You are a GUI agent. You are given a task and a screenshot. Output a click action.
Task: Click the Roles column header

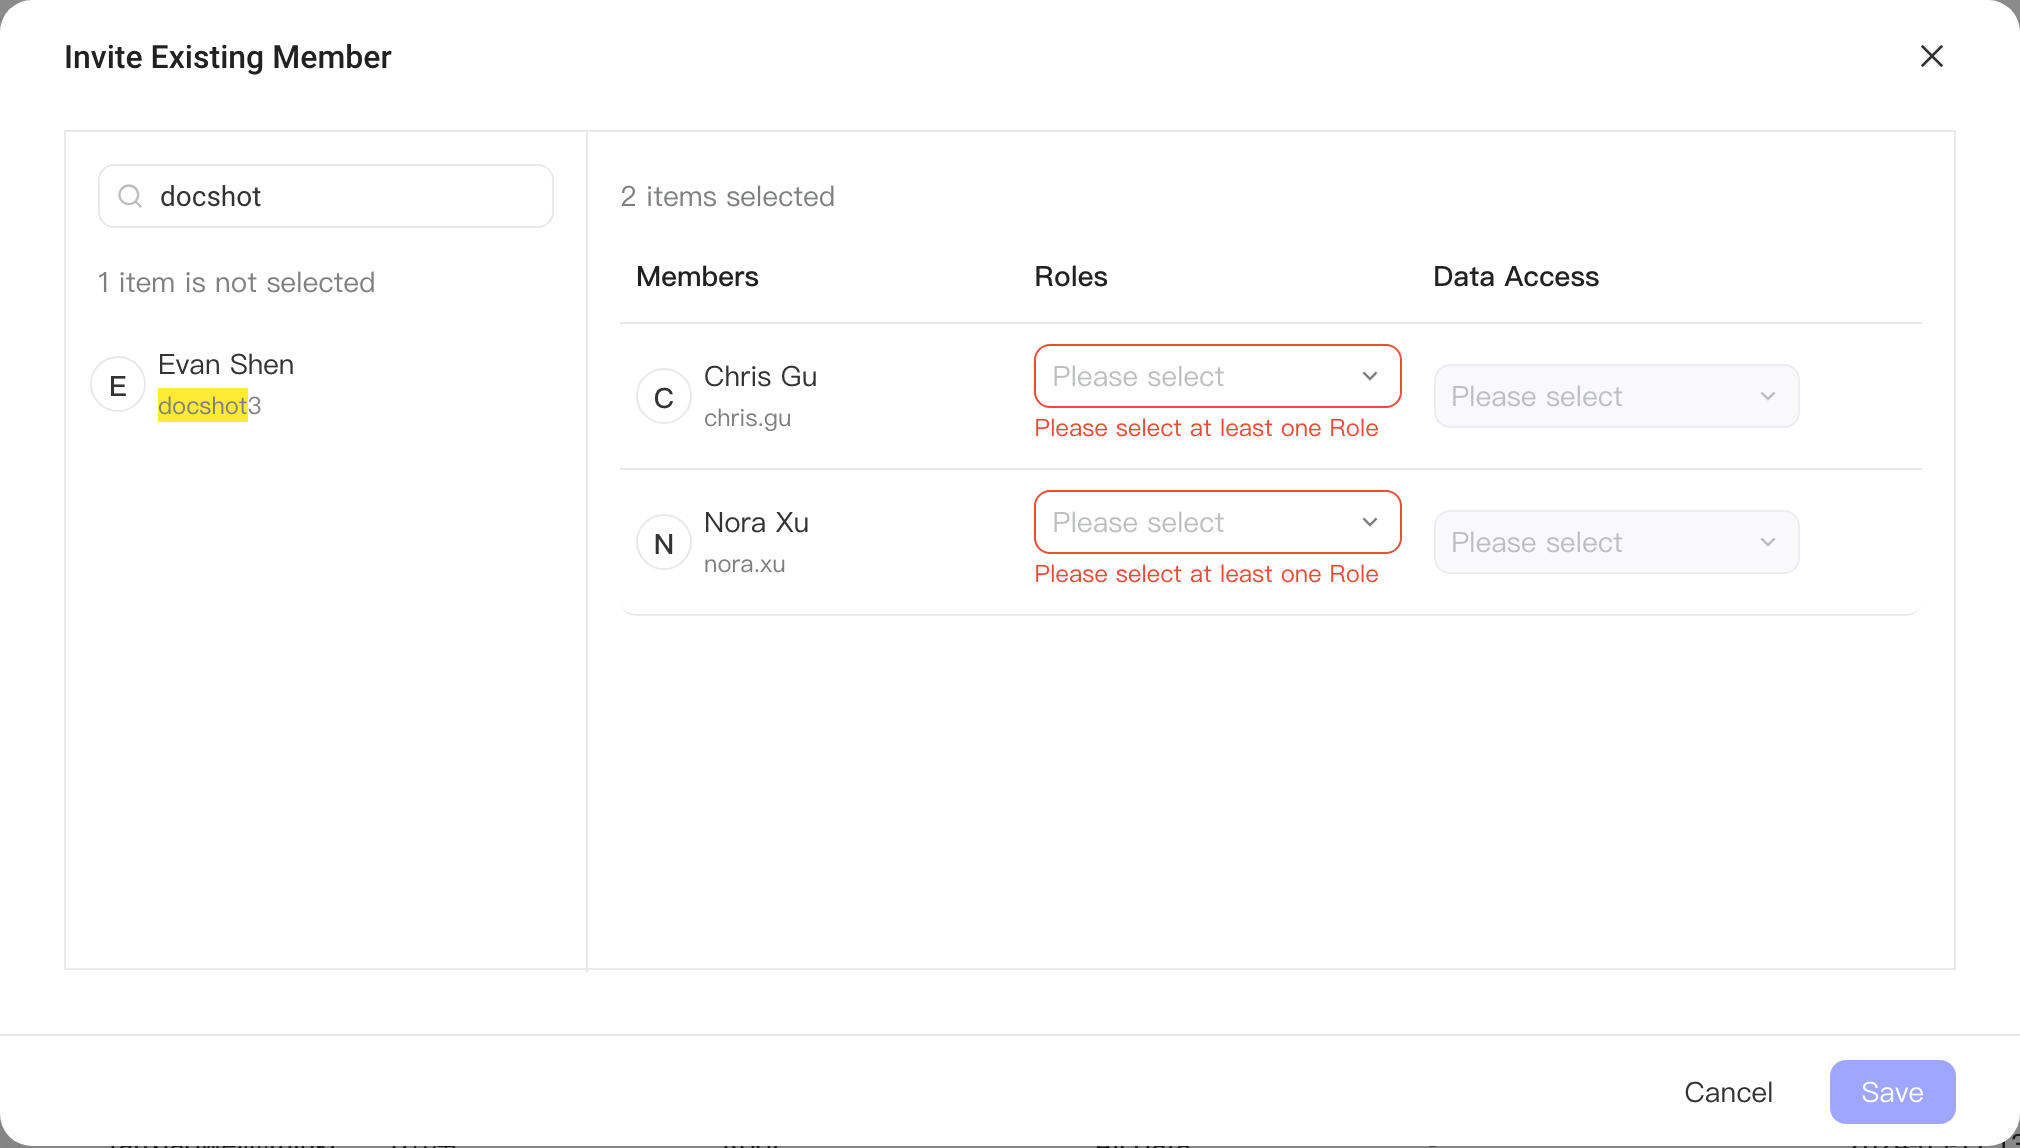1071,277
